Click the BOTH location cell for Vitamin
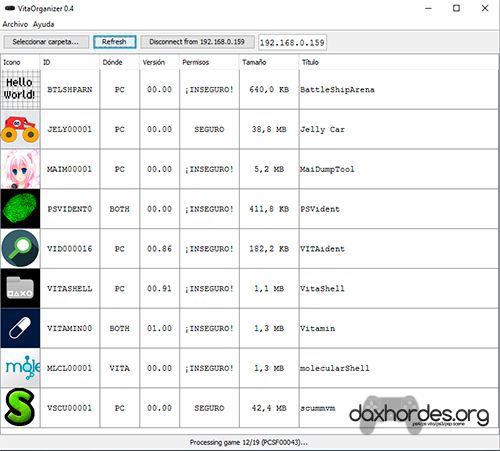This screenshot has height=451, width=500. click(119, 328)
